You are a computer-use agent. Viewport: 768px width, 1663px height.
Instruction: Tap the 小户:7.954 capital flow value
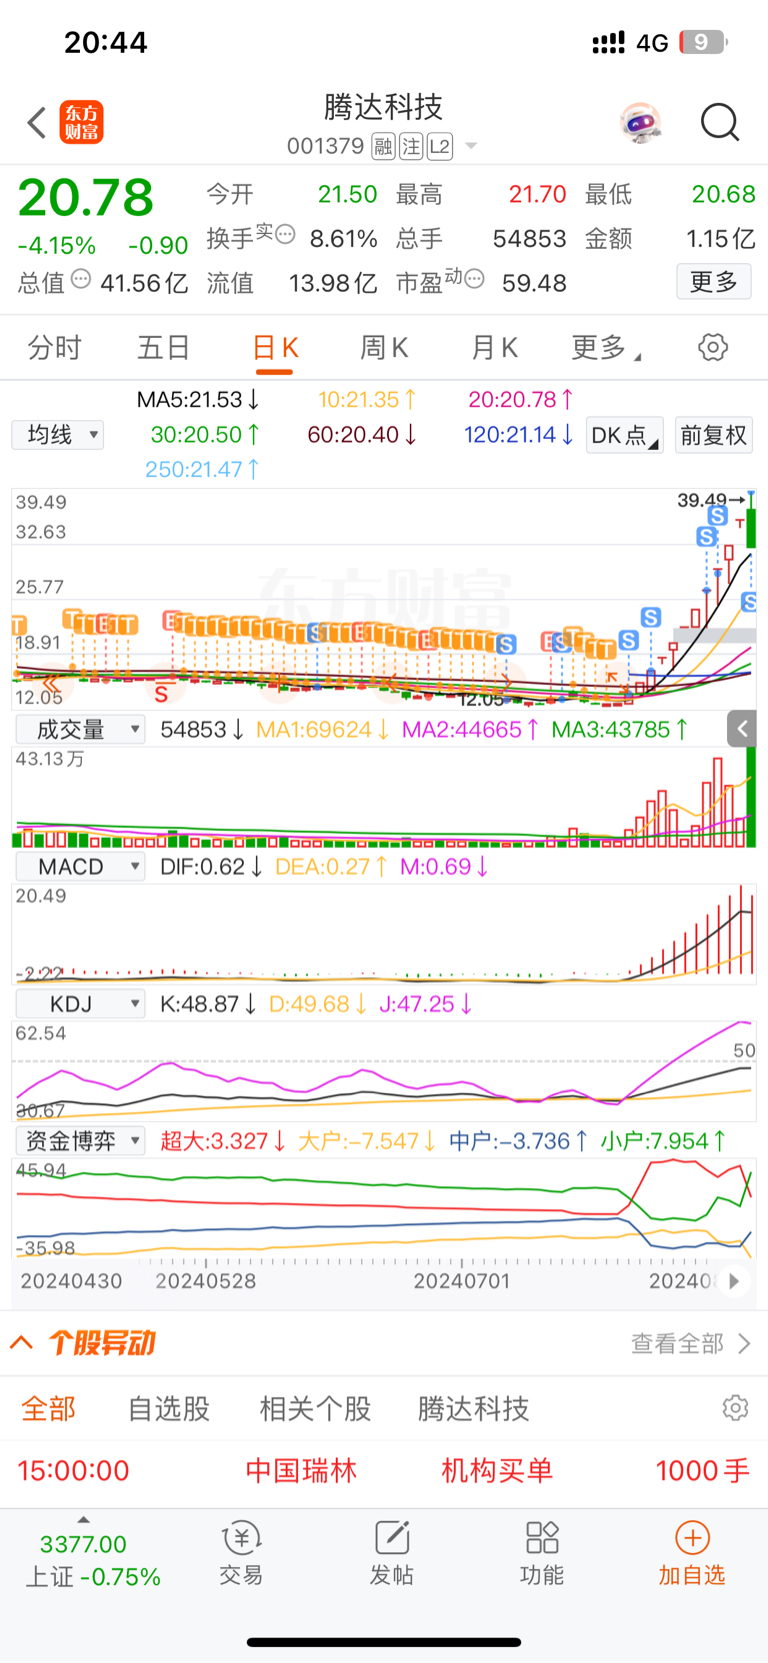click(x=663, y=1141)
